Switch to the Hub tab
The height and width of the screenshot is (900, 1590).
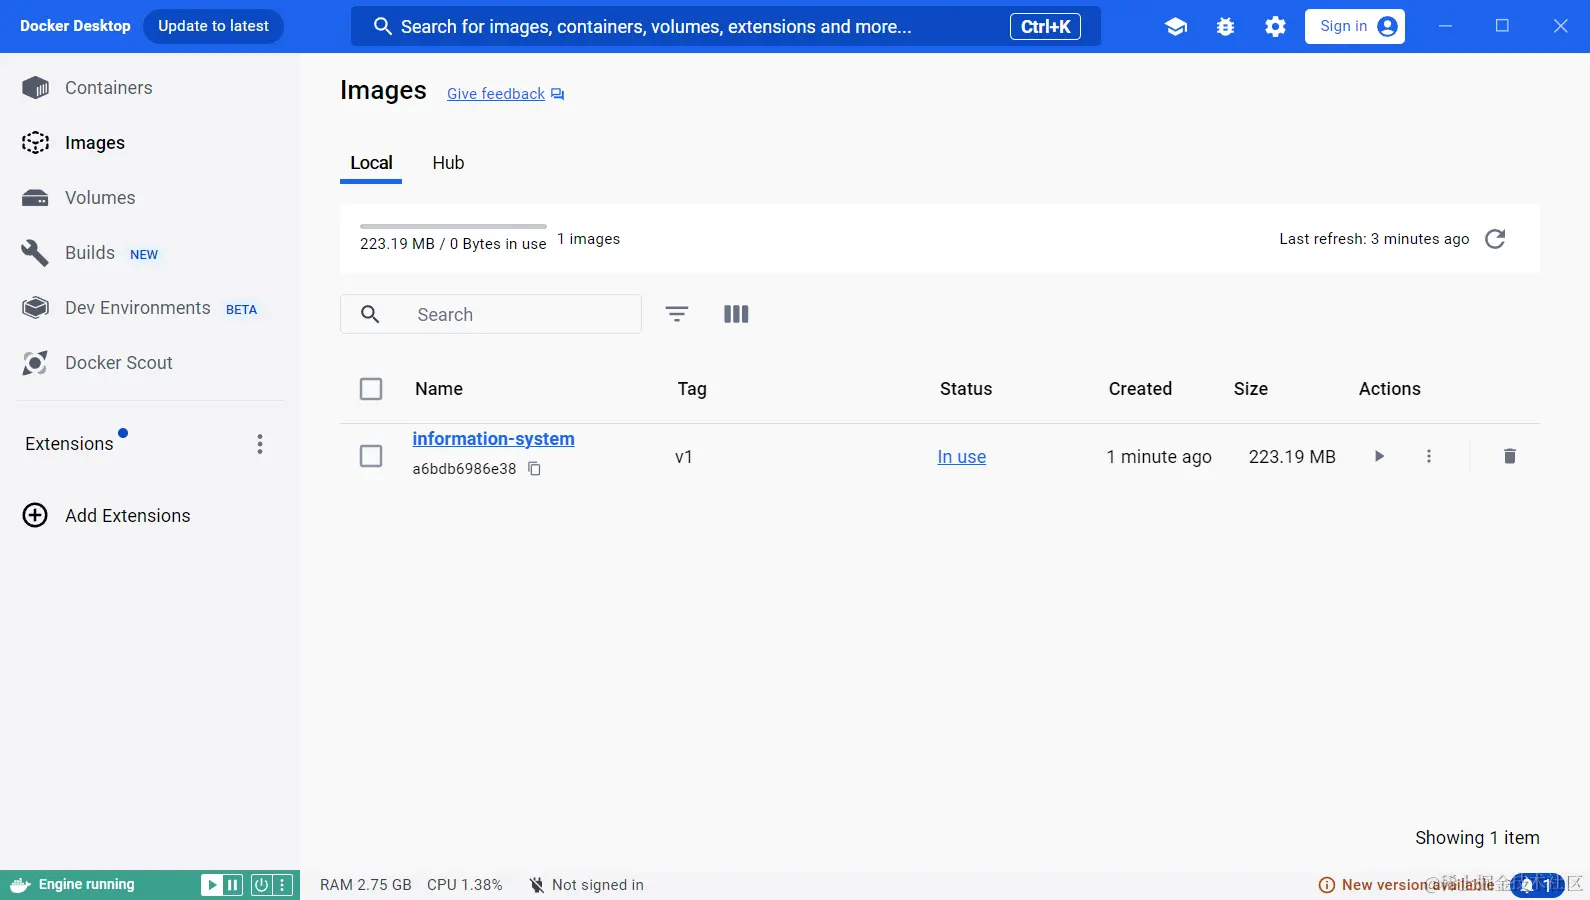tap(448, 163)
